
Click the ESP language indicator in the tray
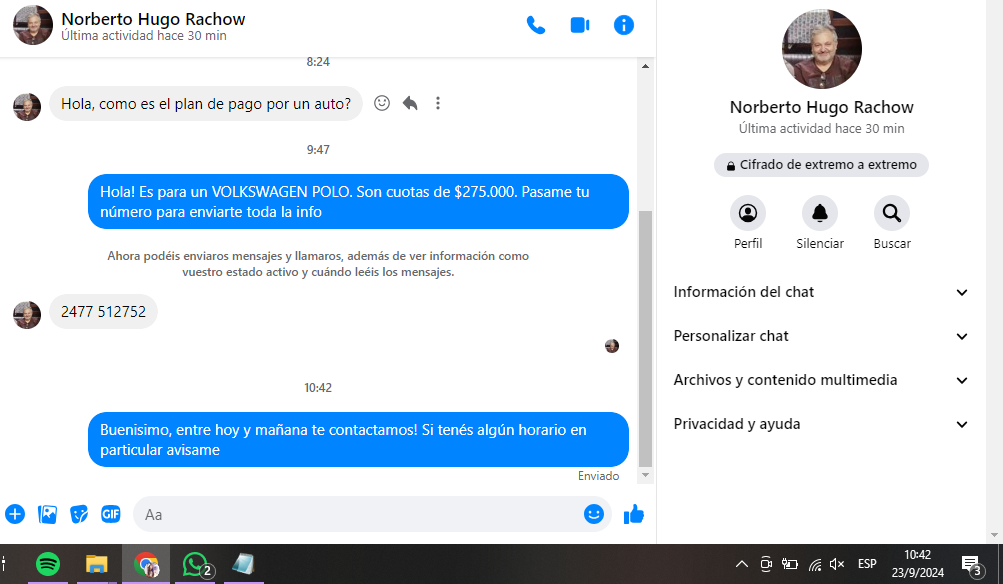867,564
